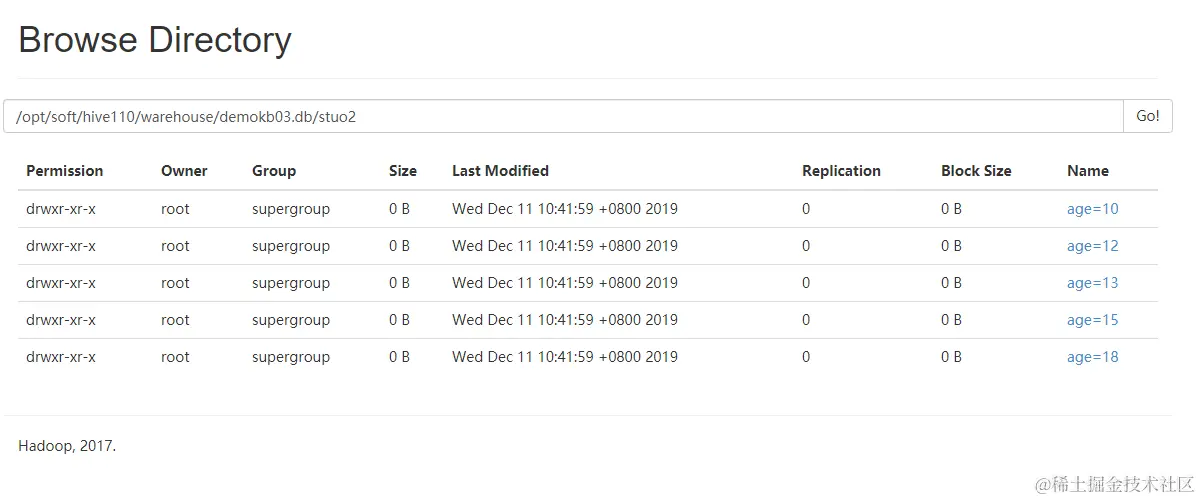Click the Browse Directory heading

coord(155,40)
